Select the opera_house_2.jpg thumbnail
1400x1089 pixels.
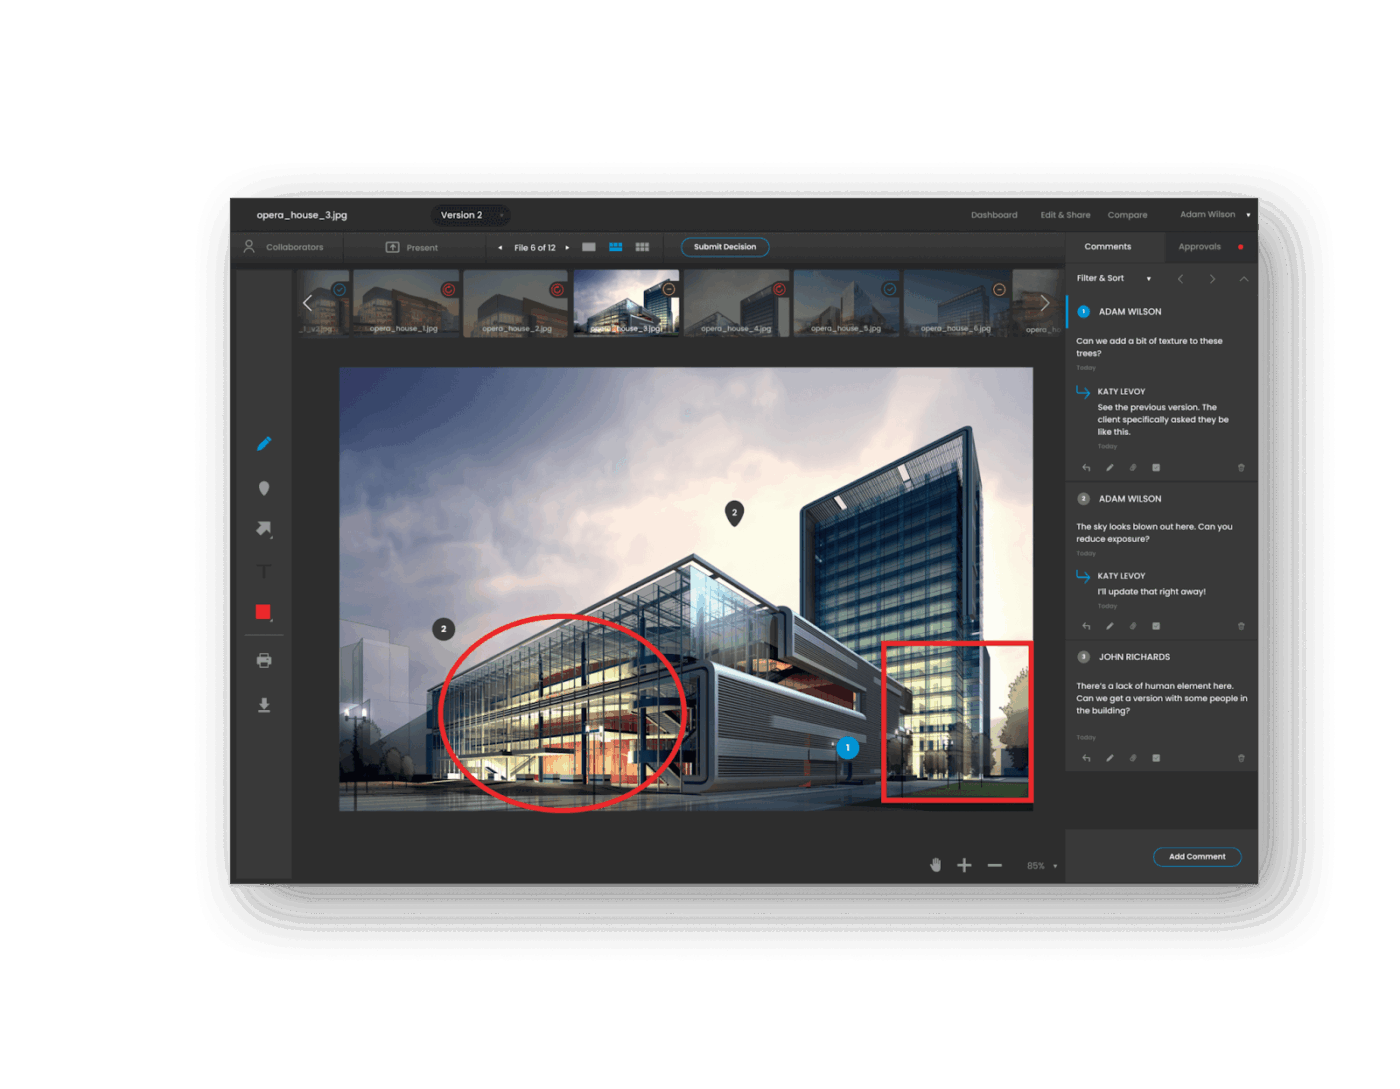coord(516,302)
